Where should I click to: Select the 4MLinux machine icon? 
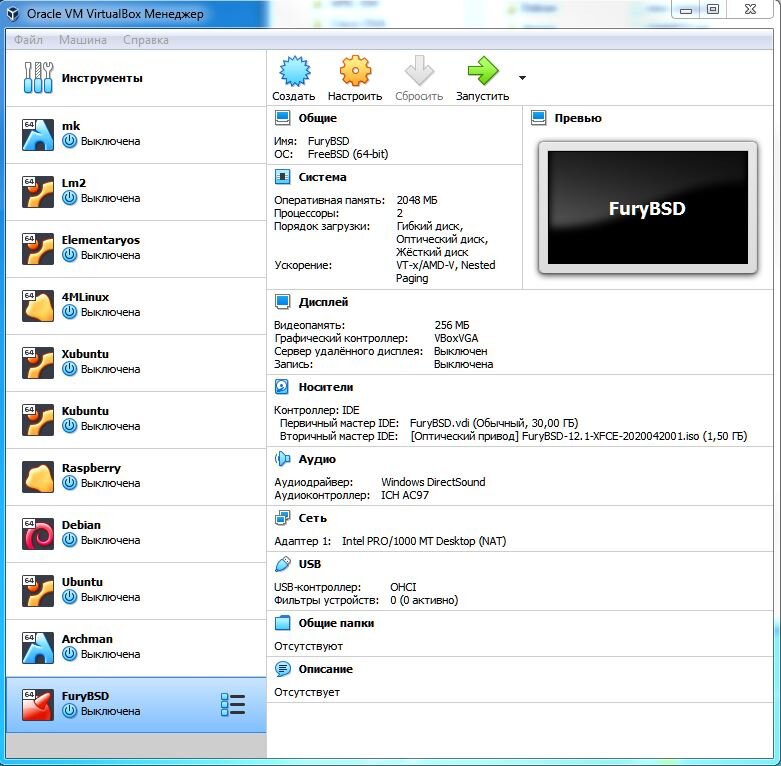tap(38, 305)
